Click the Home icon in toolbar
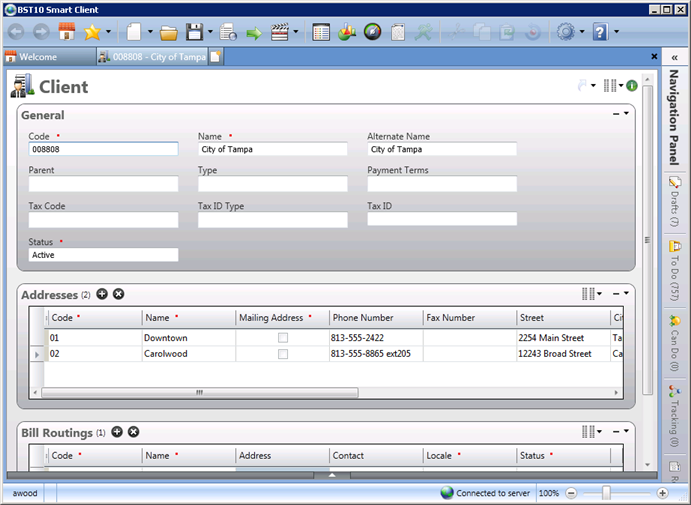The height and width of the screenshot is (505, 691). [67, 32]
